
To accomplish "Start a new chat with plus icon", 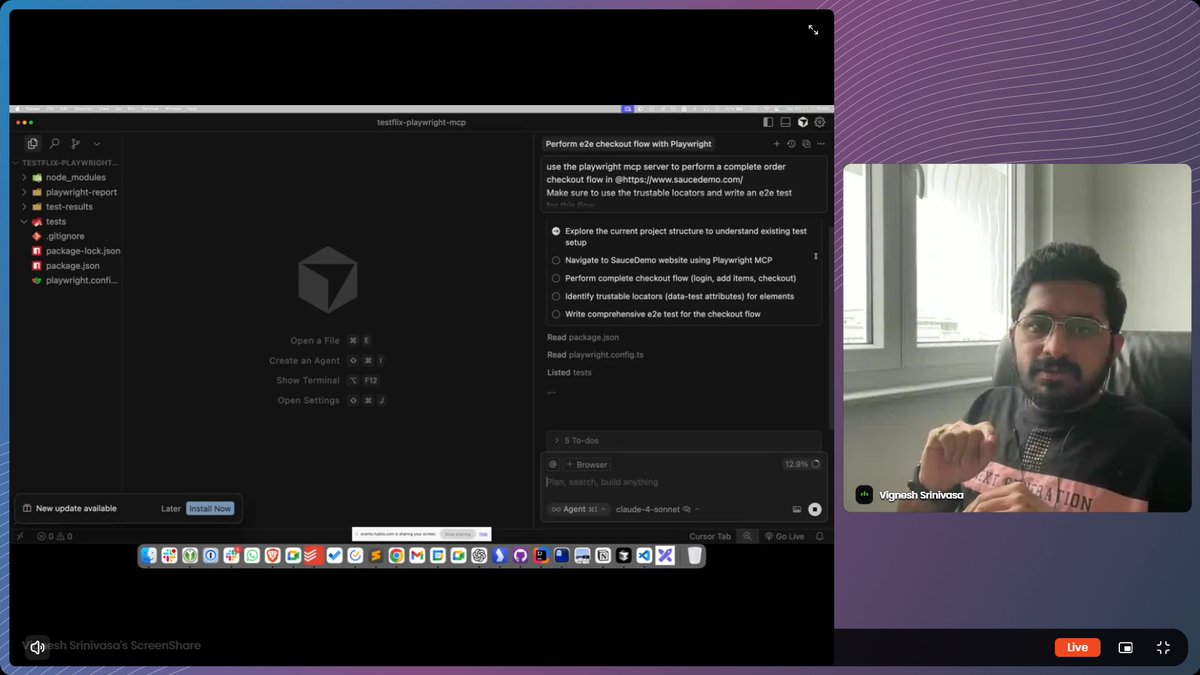I will (x=777, y=144).
